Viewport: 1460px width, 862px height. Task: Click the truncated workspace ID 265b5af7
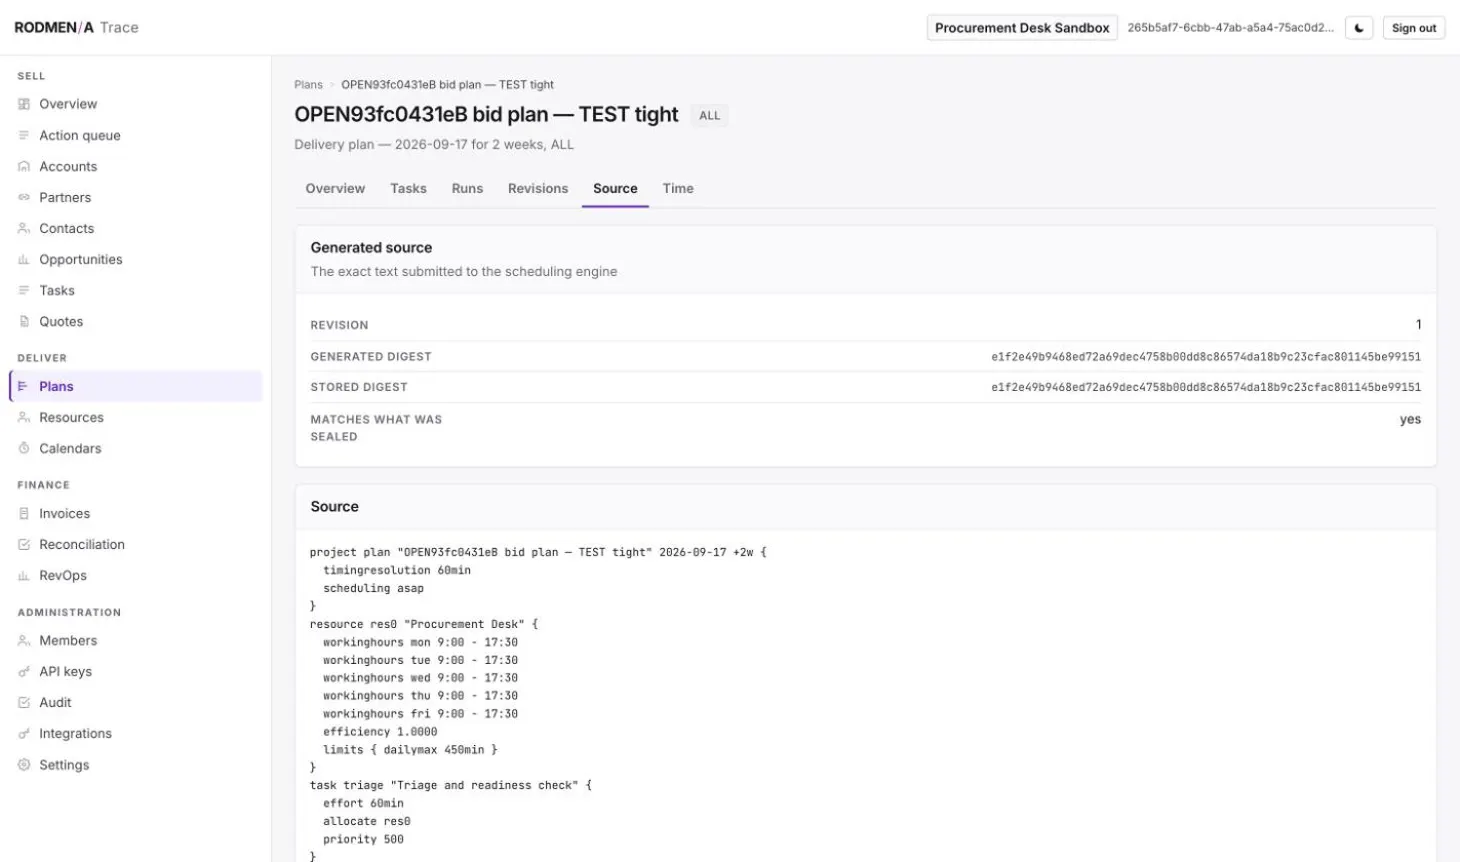[1231, 28]
